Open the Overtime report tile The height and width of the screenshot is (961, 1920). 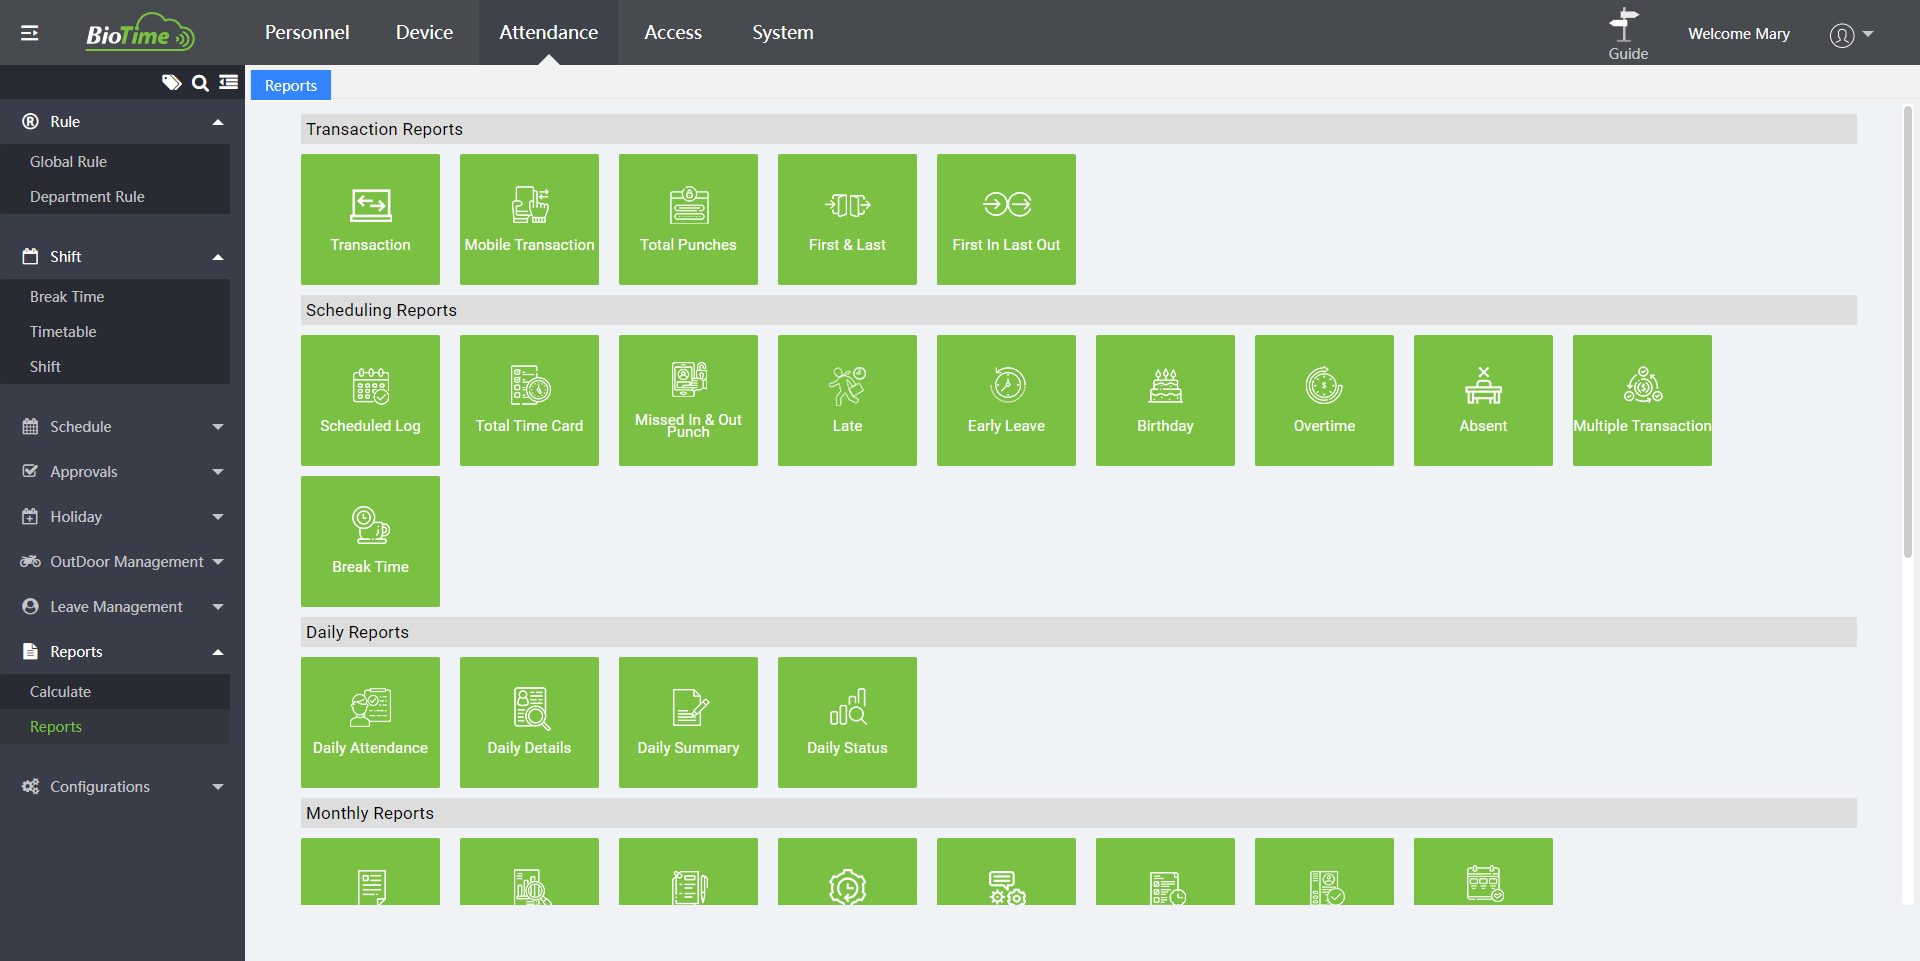coord(1324,400)
